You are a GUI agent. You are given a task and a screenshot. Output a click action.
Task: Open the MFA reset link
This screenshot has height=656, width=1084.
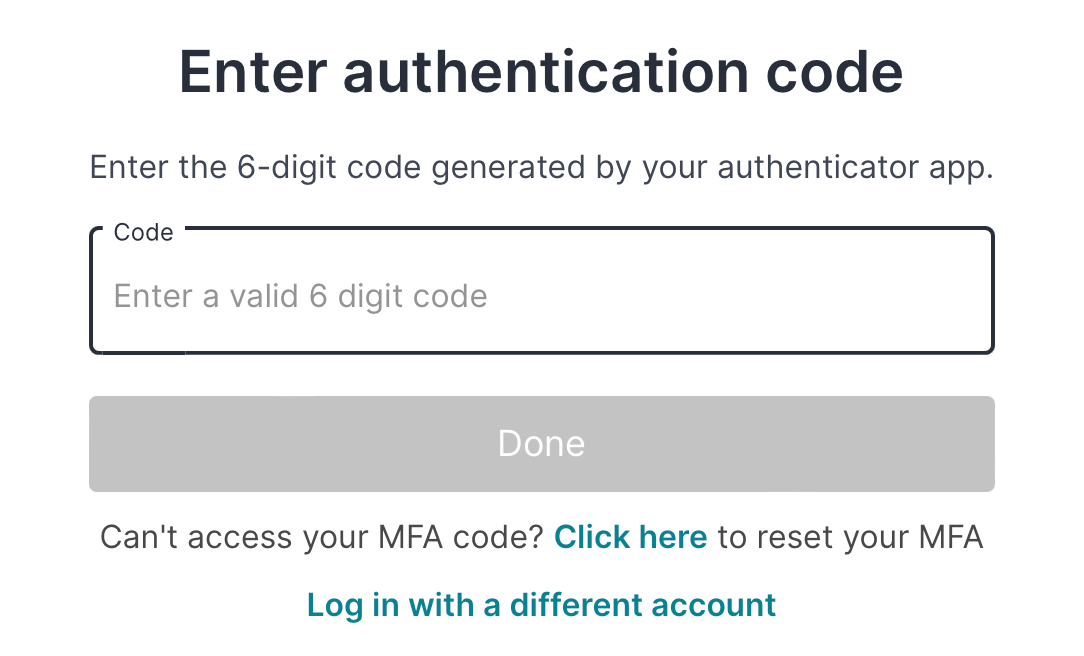click(630, 538)
